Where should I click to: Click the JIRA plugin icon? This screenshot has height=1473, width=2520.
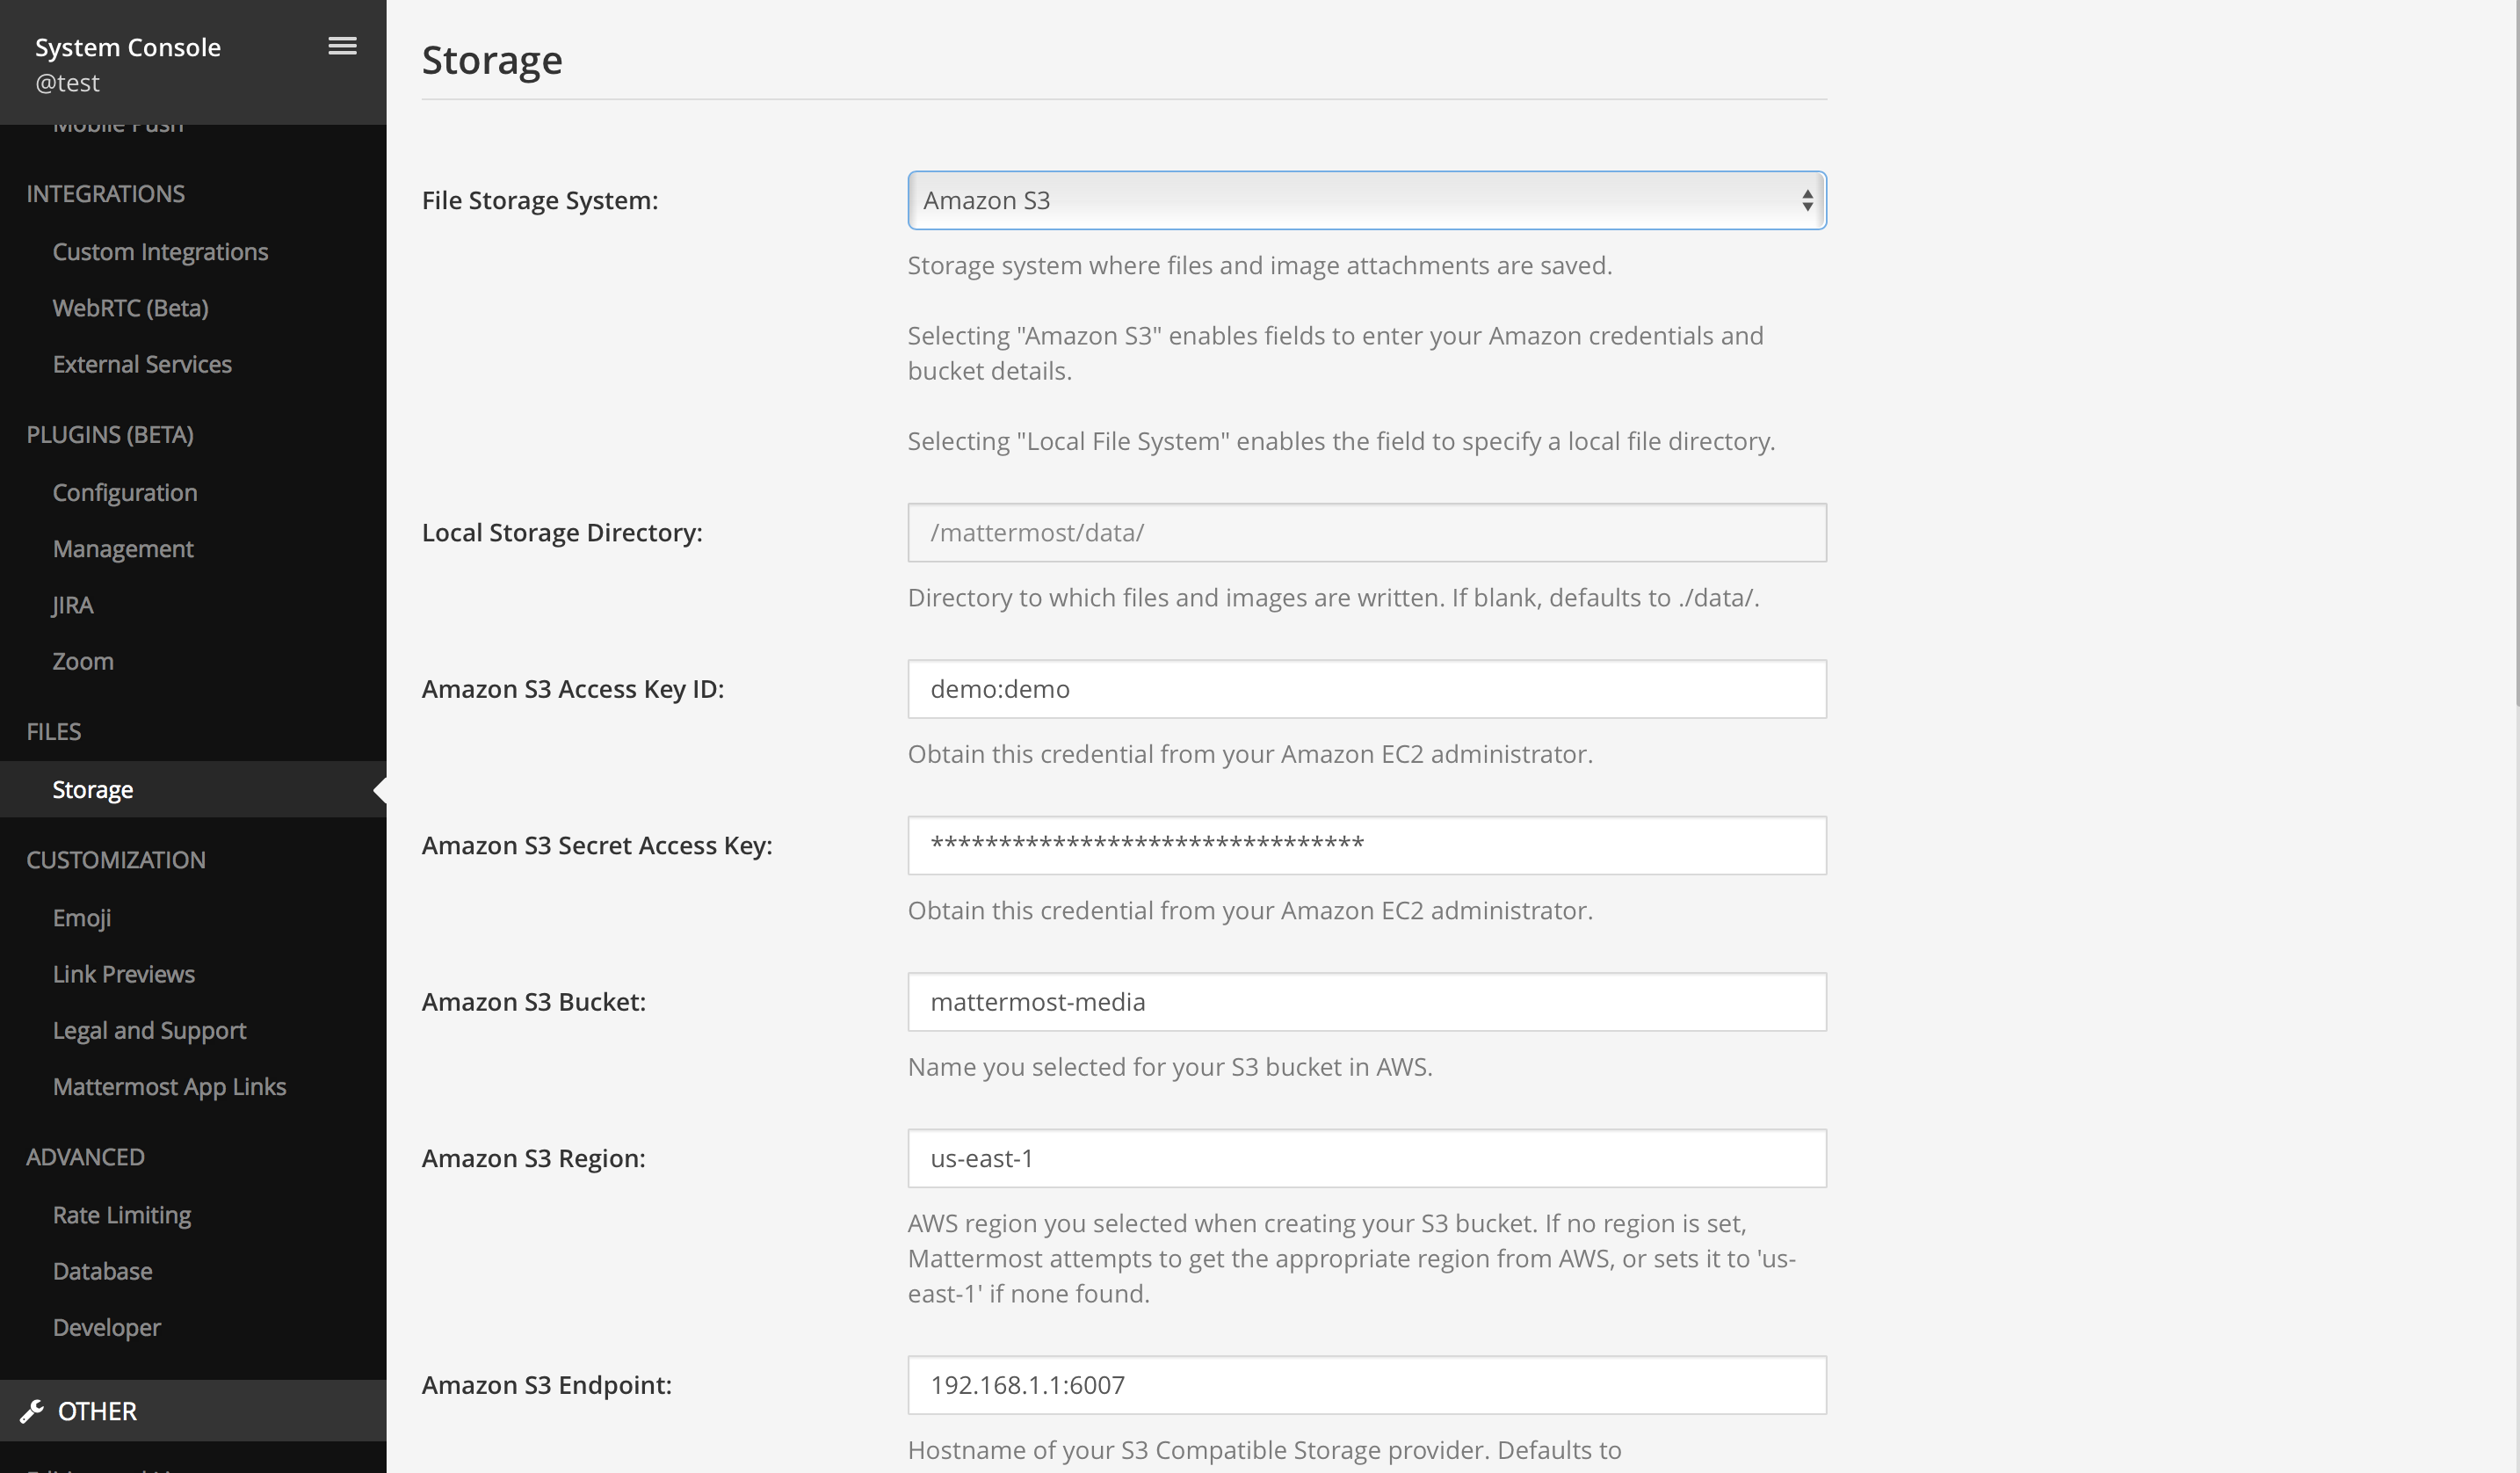coord(70,605)
